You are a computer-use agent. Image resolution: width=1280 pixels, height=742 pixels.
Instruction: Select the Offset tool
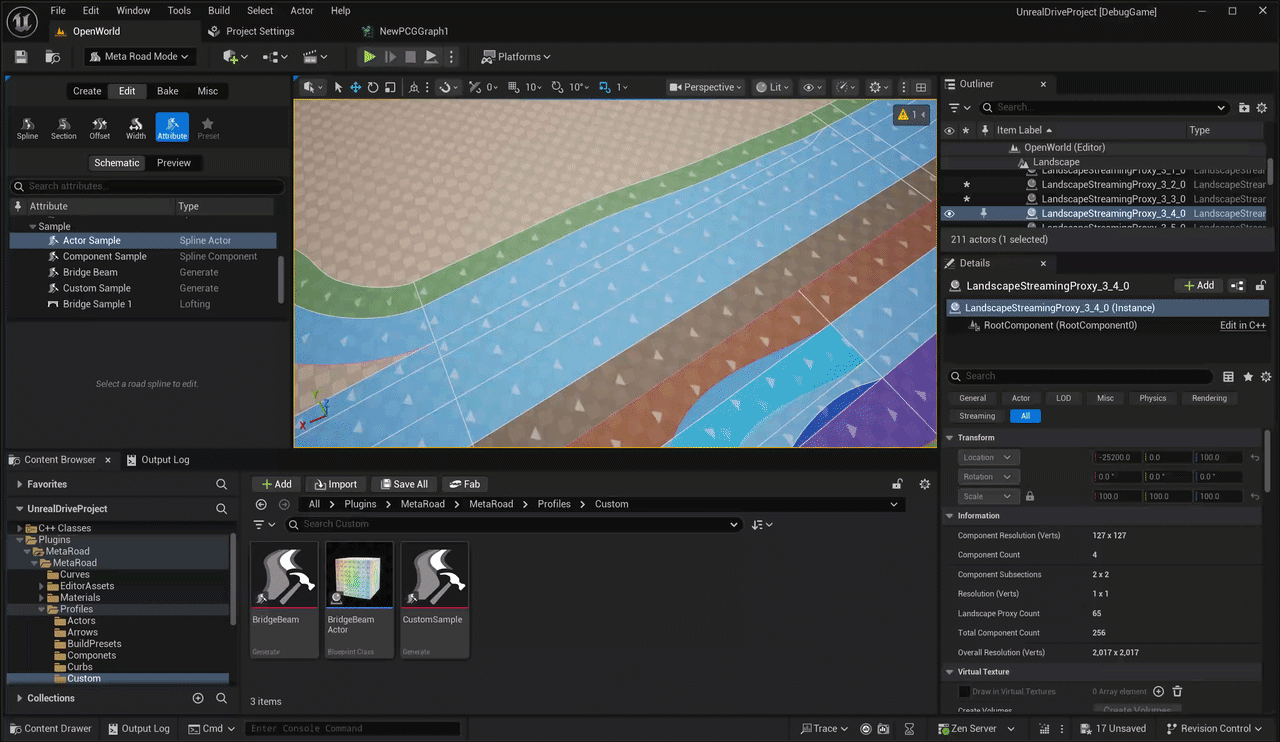100,128
